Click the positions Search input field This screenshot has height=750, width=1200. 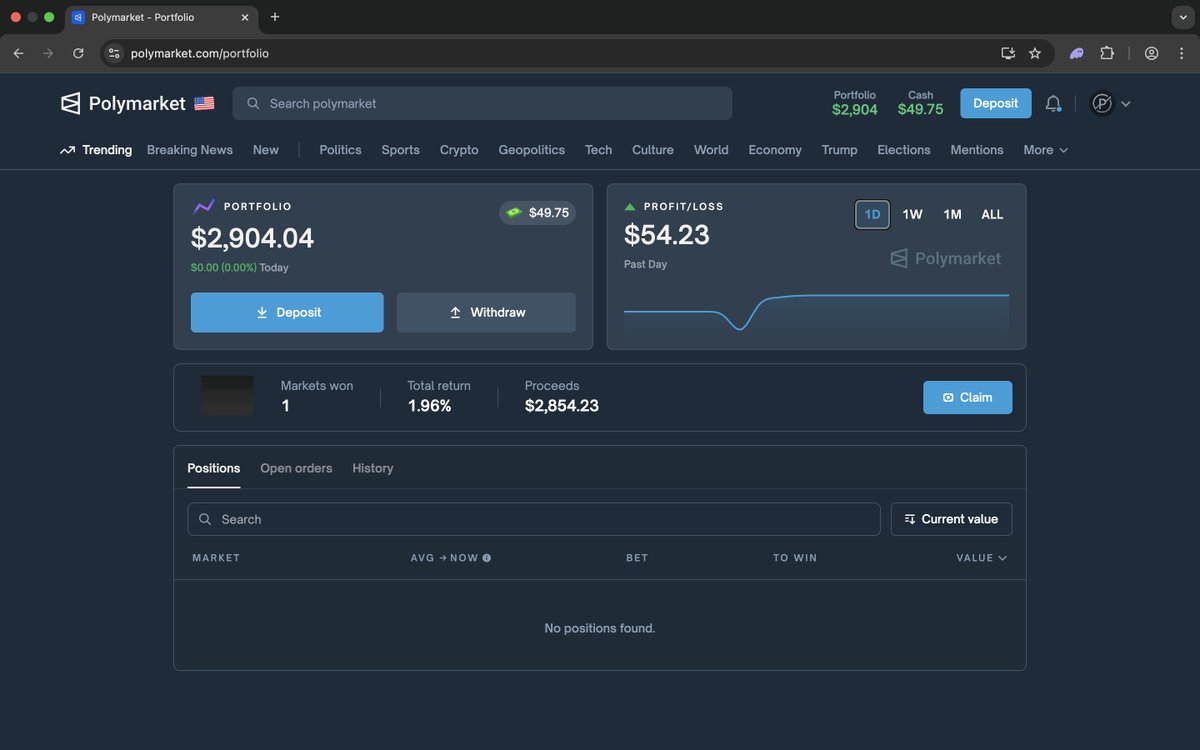(533, 519)
